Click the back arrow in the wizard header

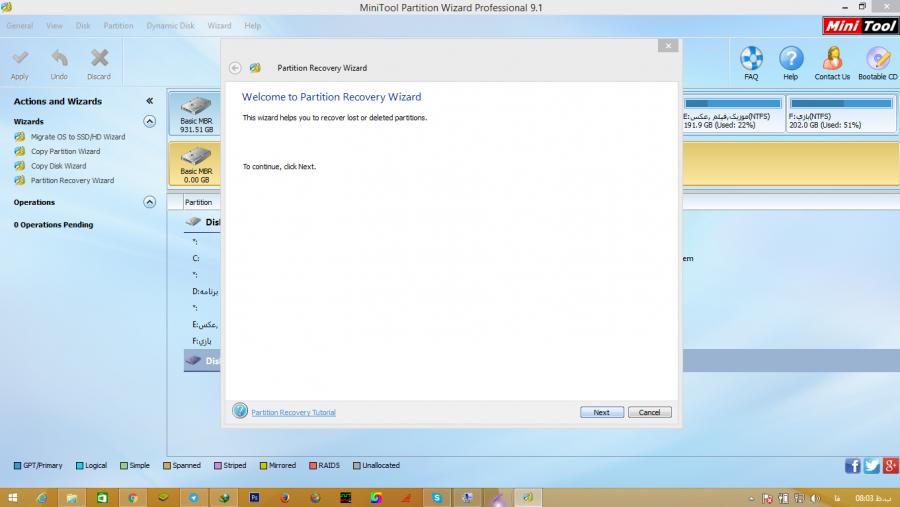pyautogui.click(x=235, y=68)
